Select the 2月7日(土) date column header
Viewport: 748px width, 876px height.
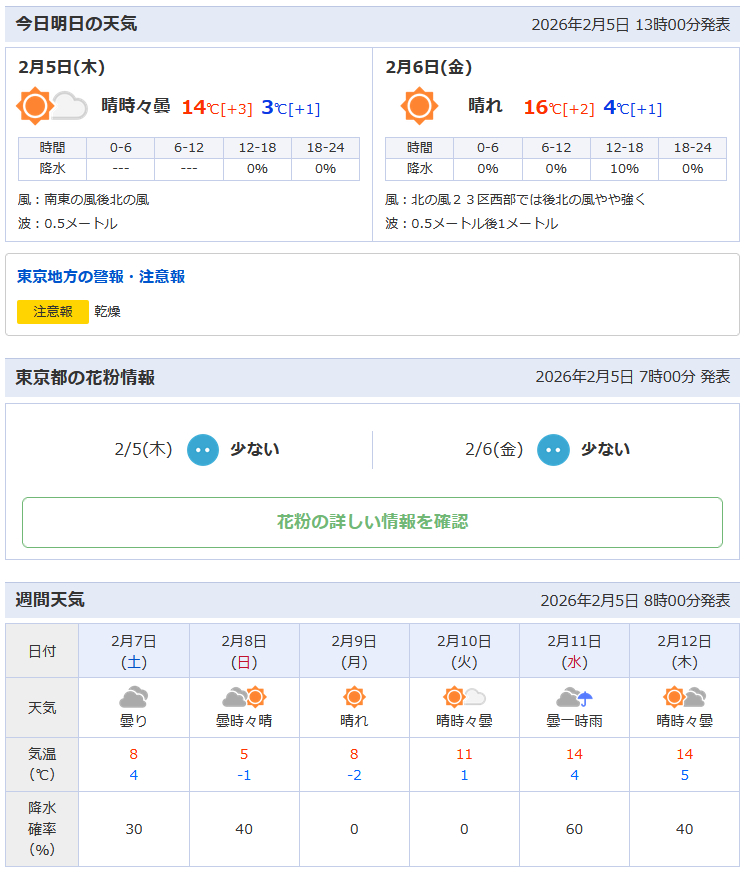coord(134,651)
